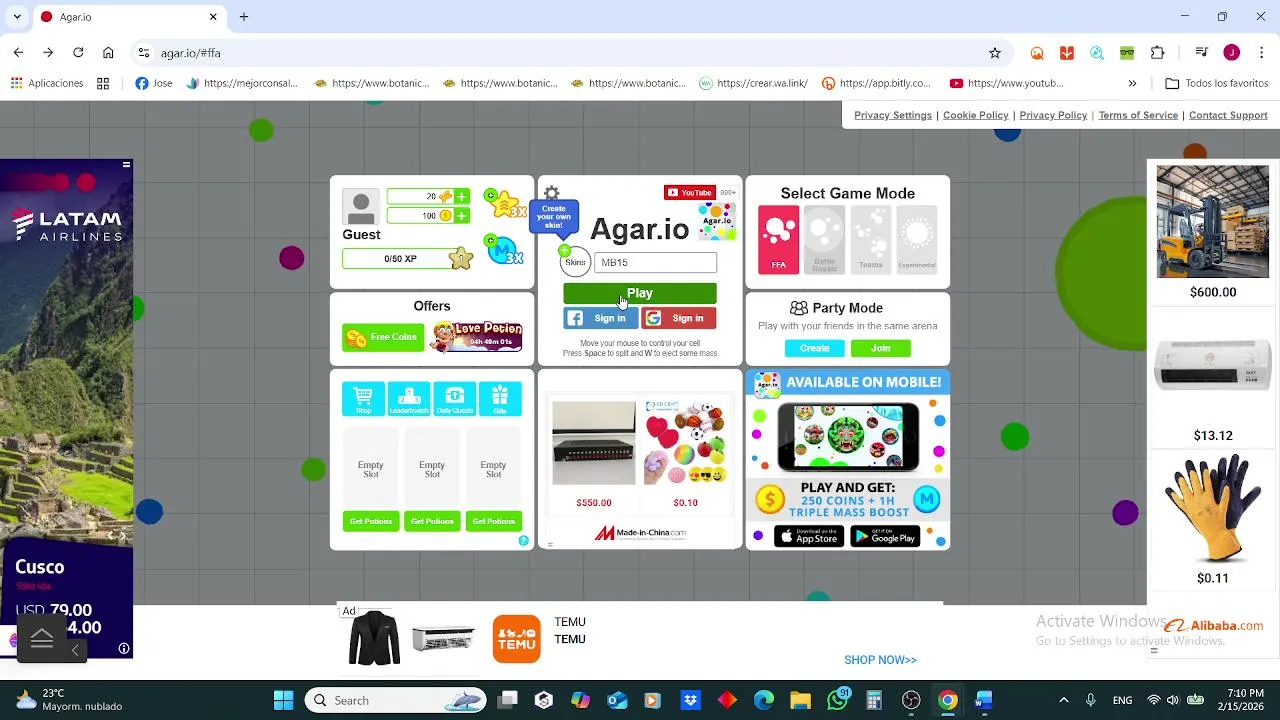Show hidden system tray icons
The image size is (1280, 720).
(1064, 700)
